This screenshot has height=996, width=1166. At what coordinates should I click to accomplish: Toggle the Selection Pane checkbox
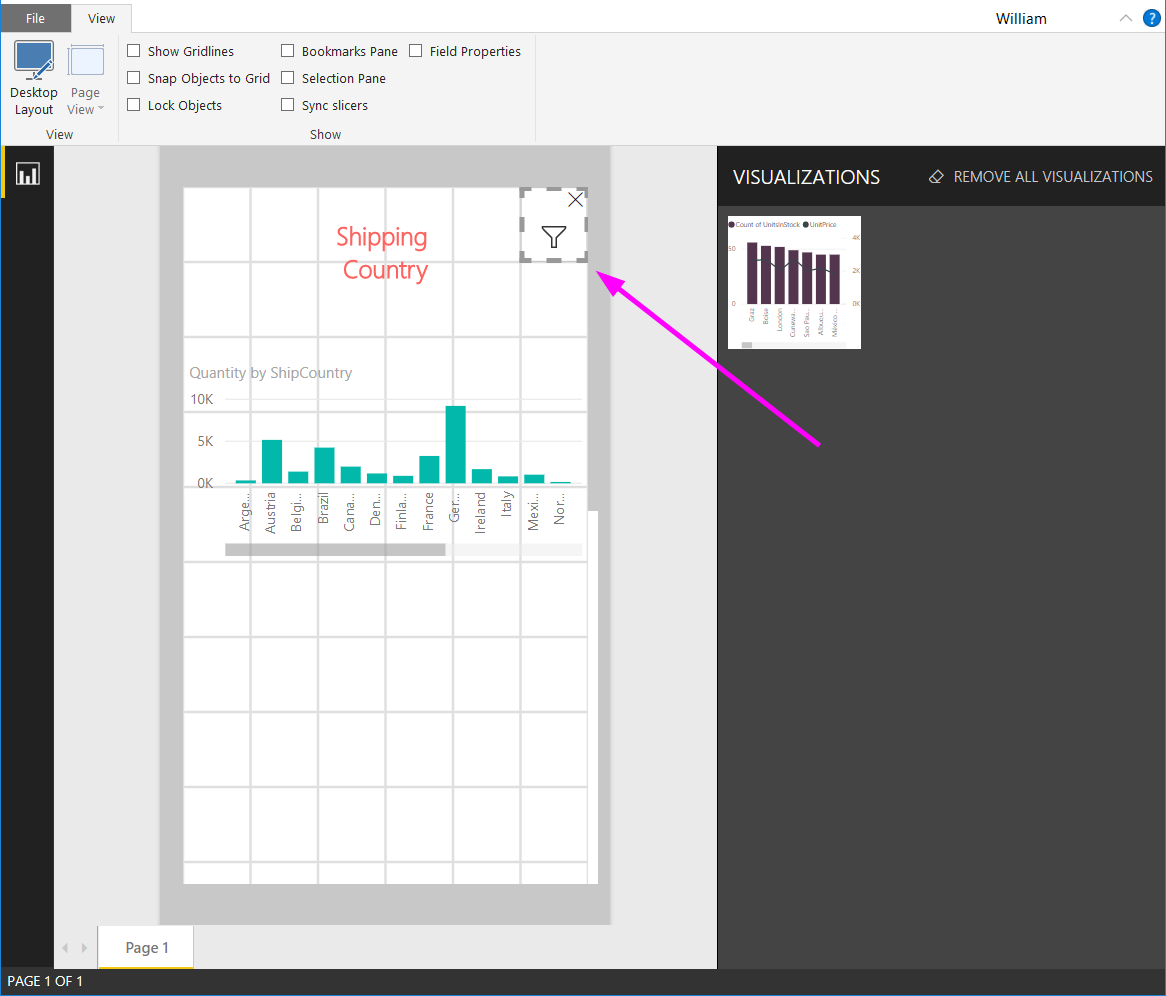click(x=288, y=77)
